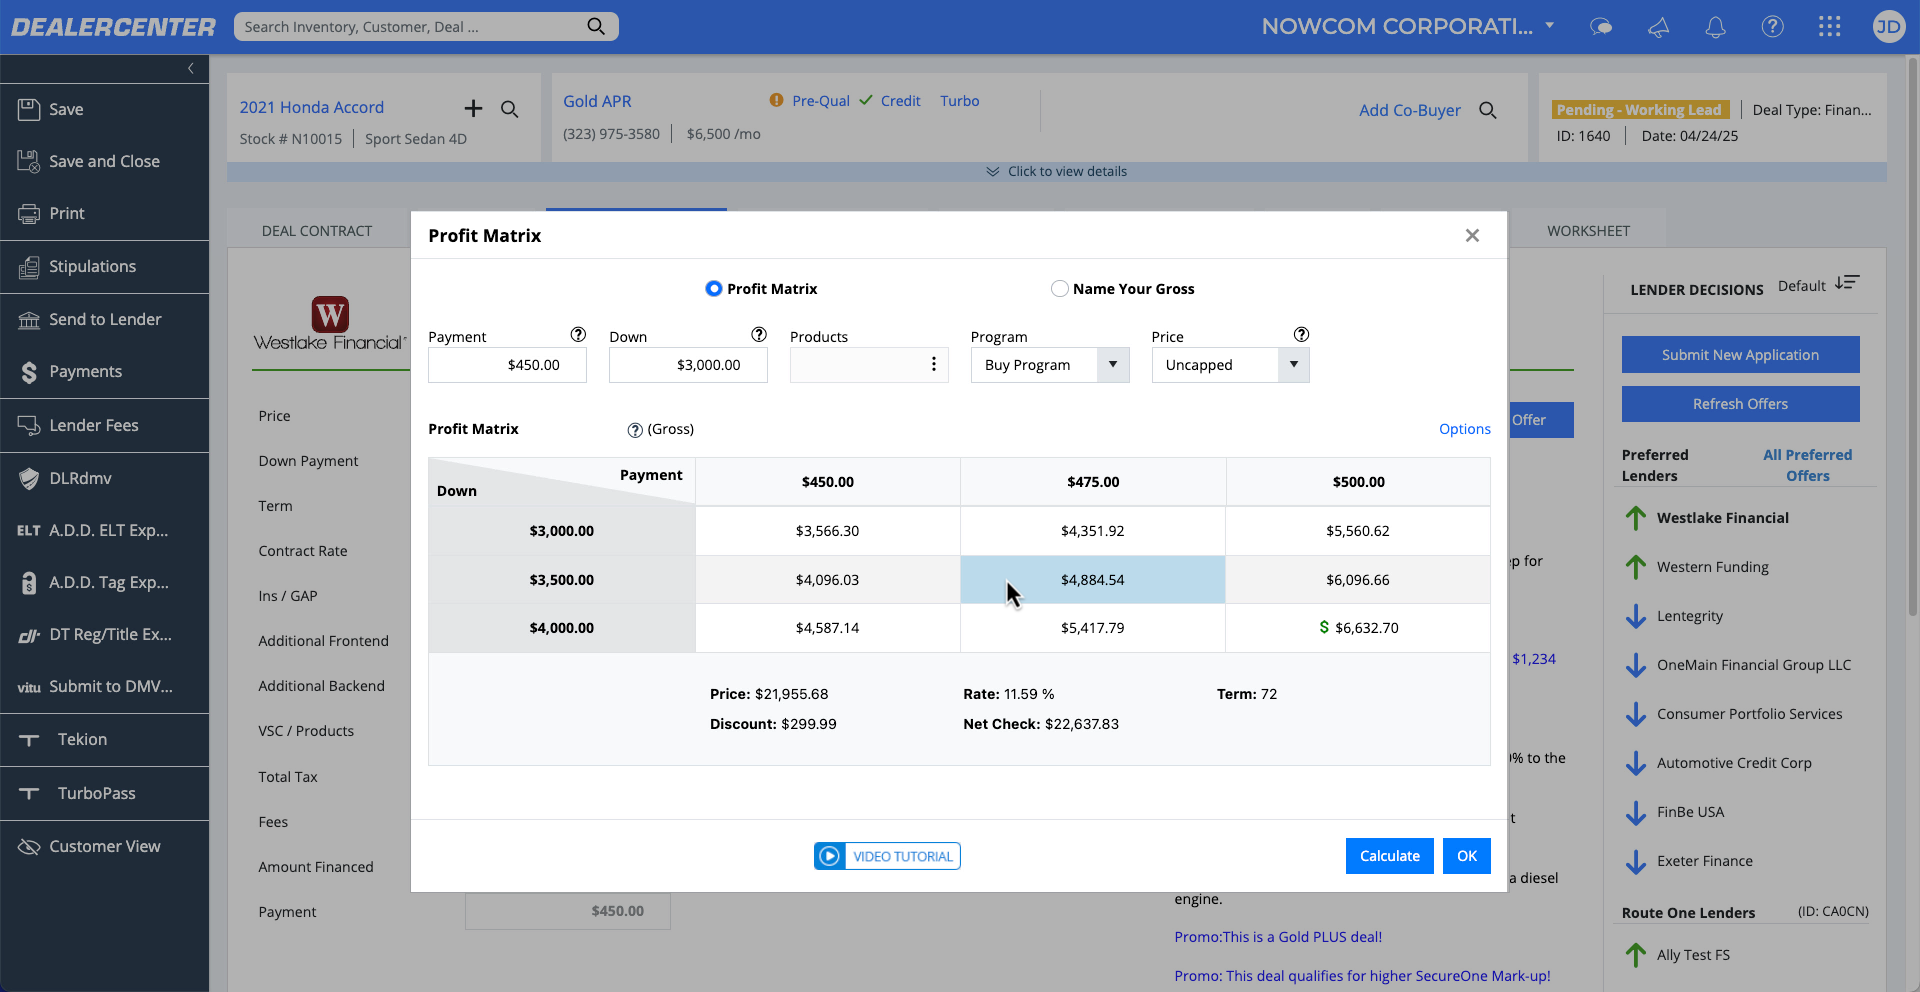Close the Profit Matrix dialog
The height and width of the screenshot is (992, 1920).
[1472, 235]
